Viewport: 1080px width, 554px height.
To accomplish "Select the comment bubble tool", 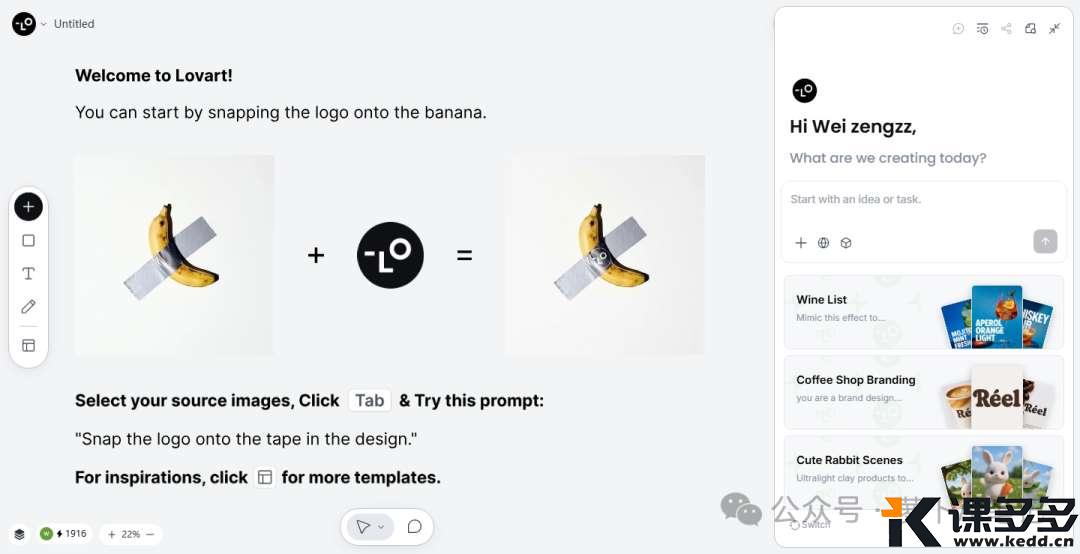I will click(x=415, y=527).
